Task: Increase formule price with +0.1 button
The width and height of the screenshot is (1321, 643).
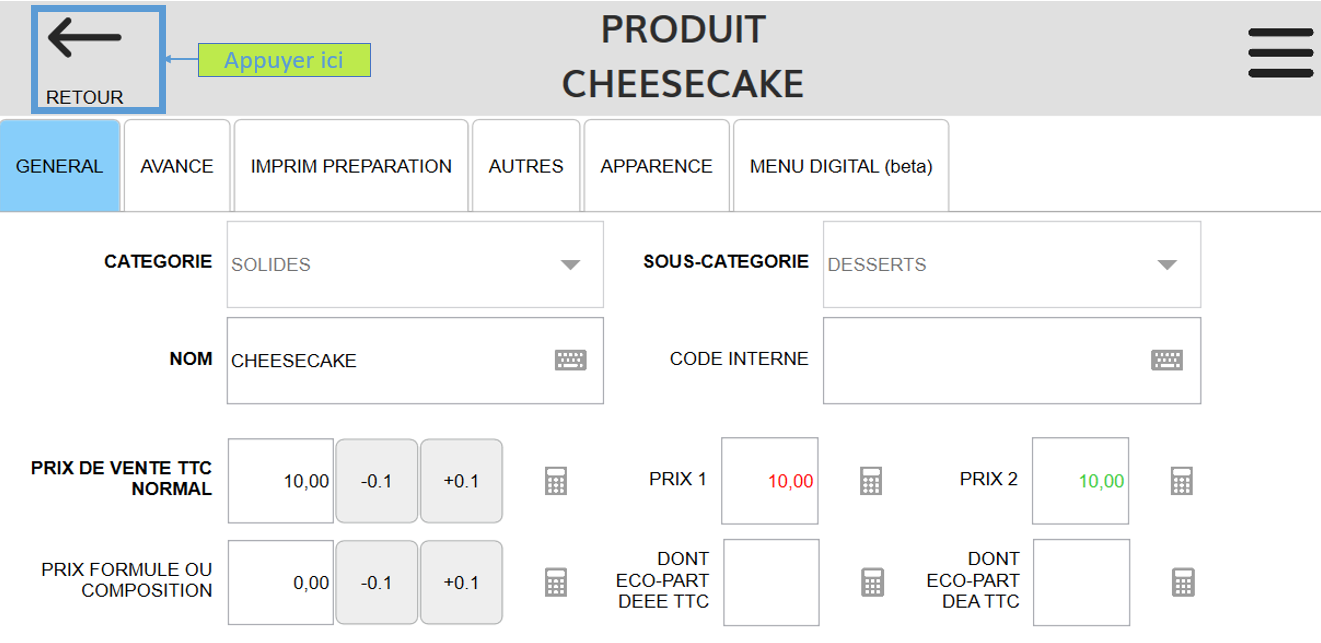Action: (461, 582)
